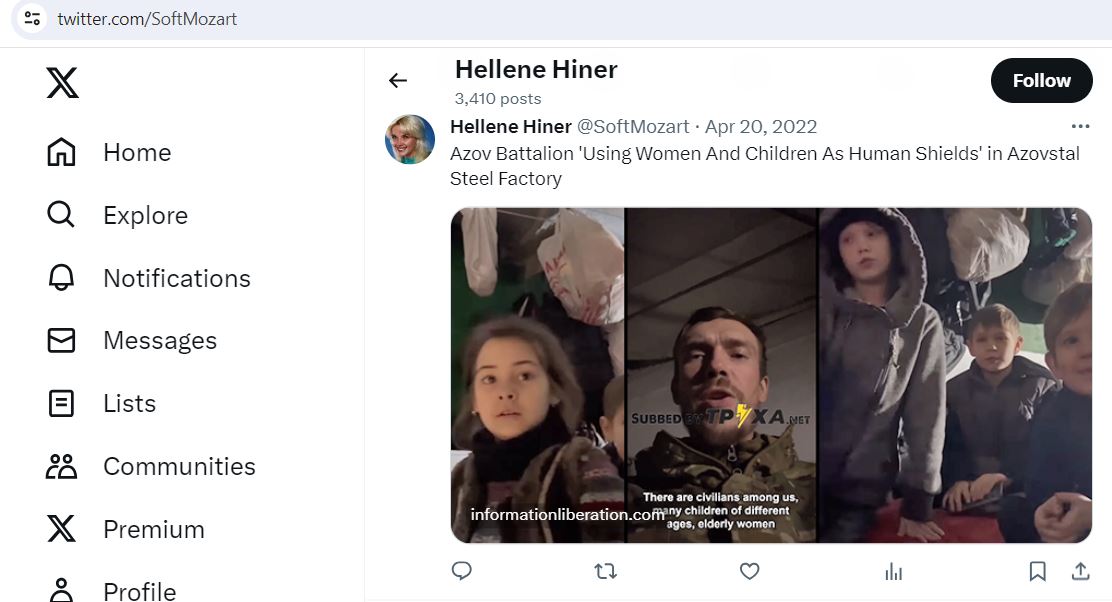The height and width of the screenshot is (602, 1112).
Task: Open the @SoftMozart handle link
Action: coord(633,126)
